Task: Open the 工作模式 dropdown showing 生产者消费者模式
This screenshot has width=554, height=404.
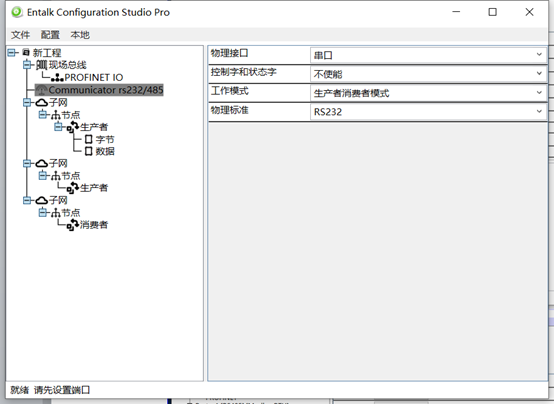Action: [x=429, y=93]
